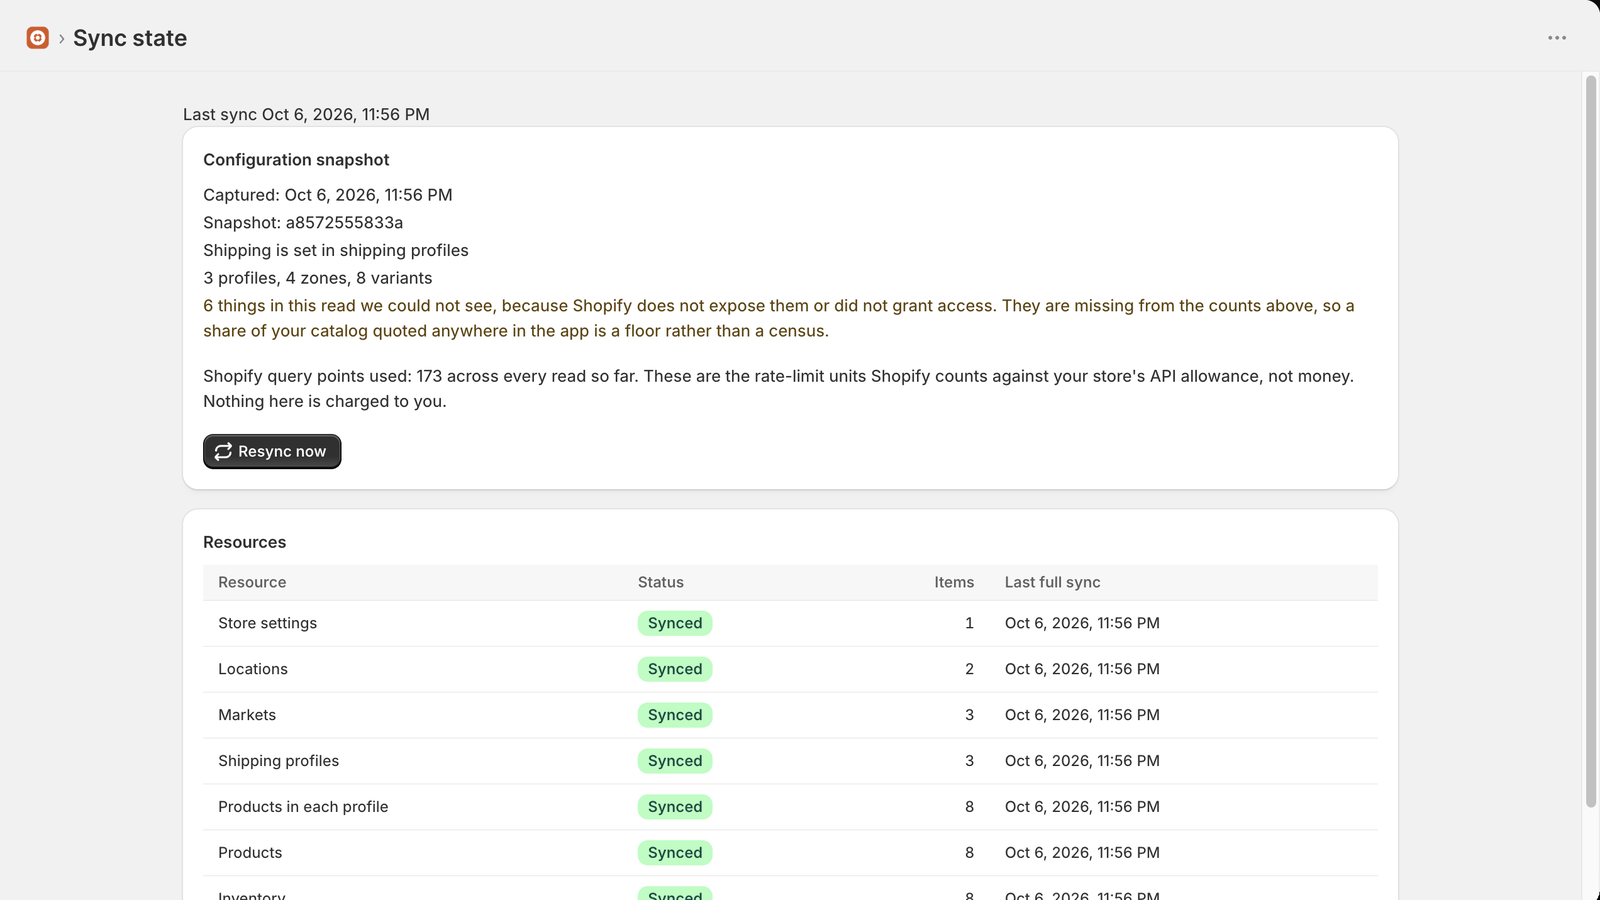Click the Snapshot: a8572555833a line
Screen dimensions: 1600x900
303,223
